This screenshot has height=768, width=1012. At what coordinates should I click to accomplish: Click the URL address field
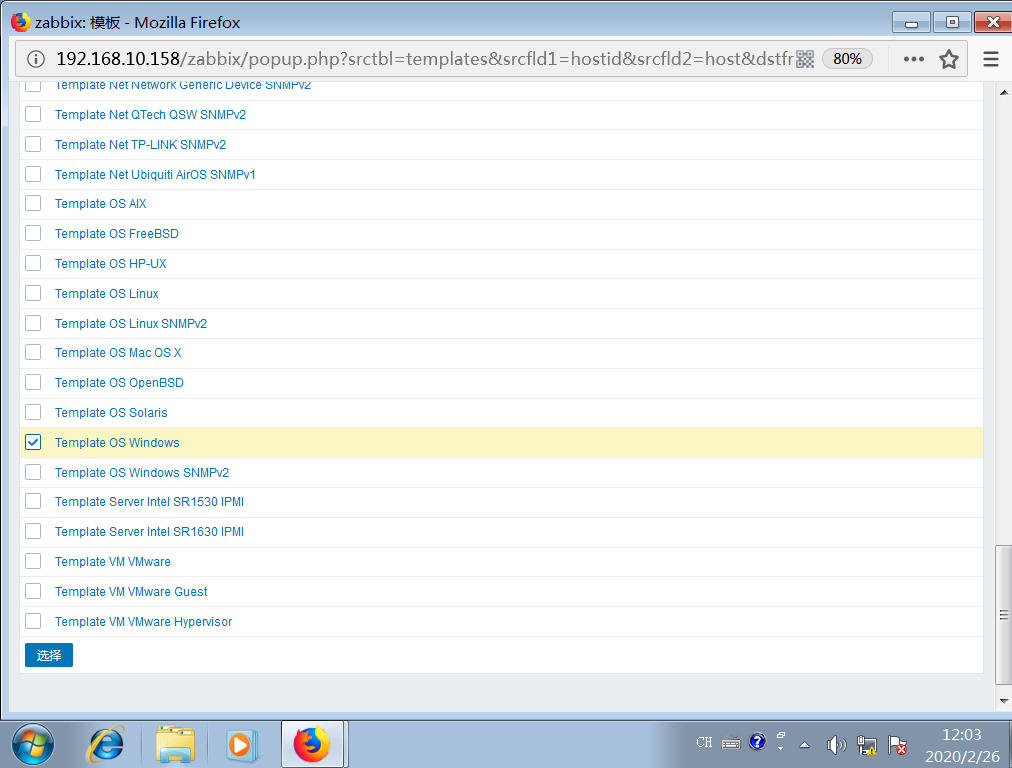coord(424,59)
